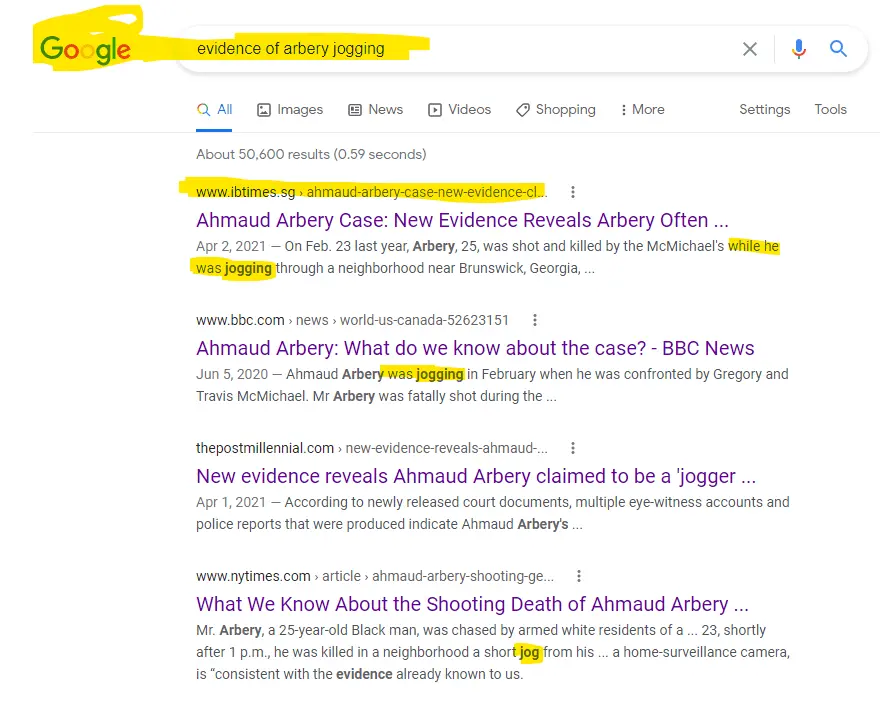Click the snippet date 'Apr 2, 2021'
The image size is (880, 706).
pyautogui.click(x=231, y=246)
